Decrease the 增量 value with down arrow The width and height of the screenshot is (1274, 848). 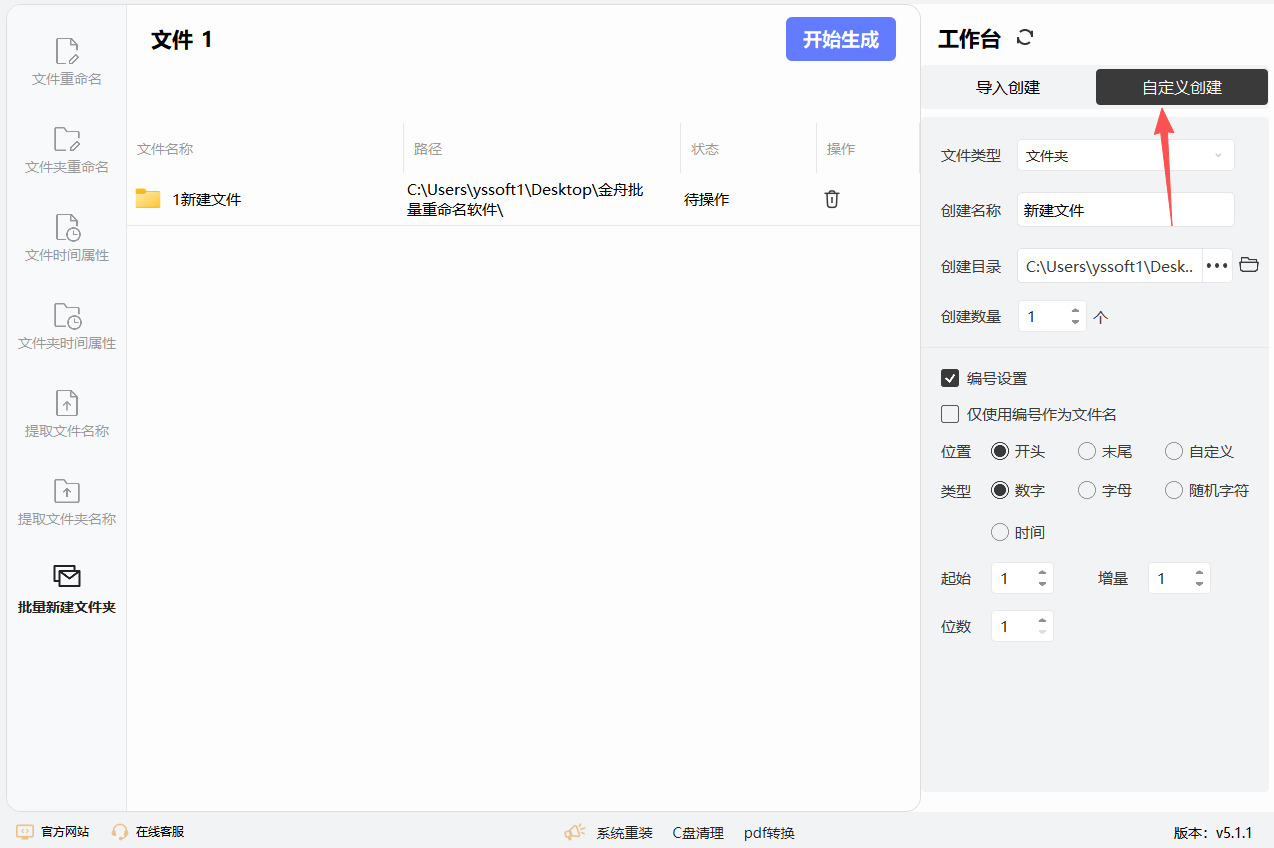click(1199, 584)
